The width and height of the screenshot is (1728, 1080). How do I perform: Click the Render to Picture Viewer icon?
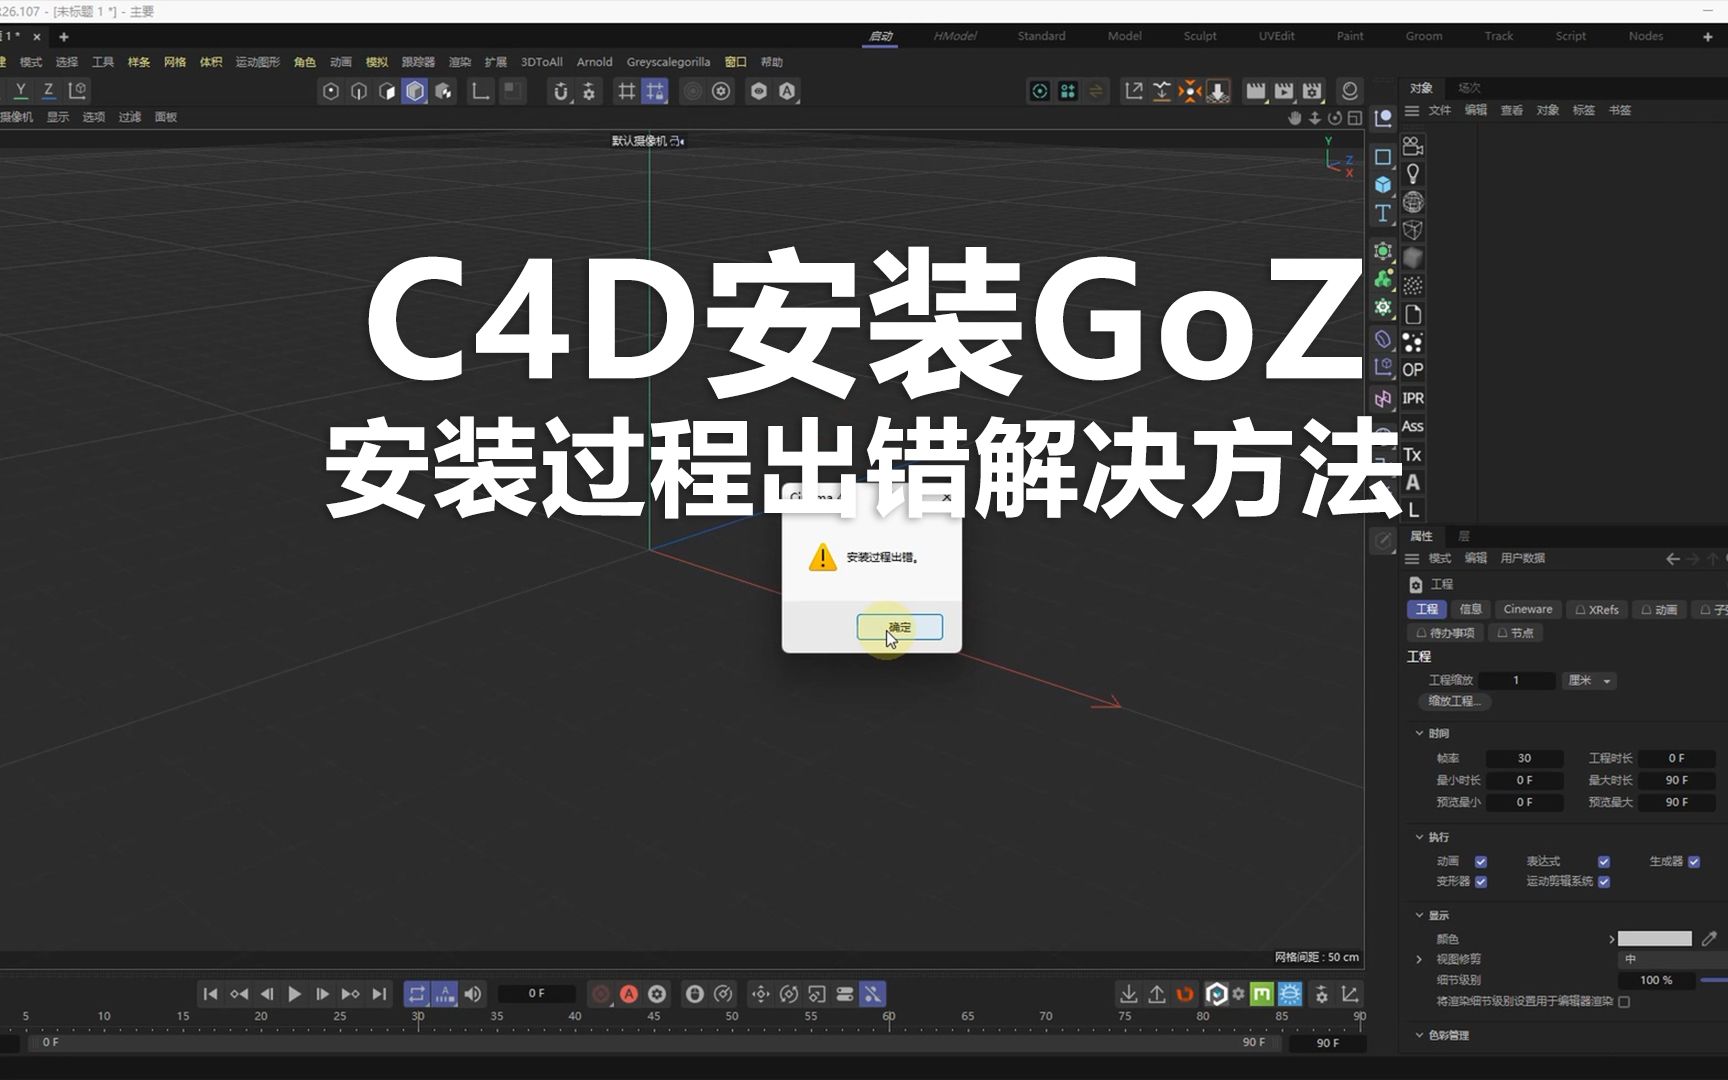1284,92
